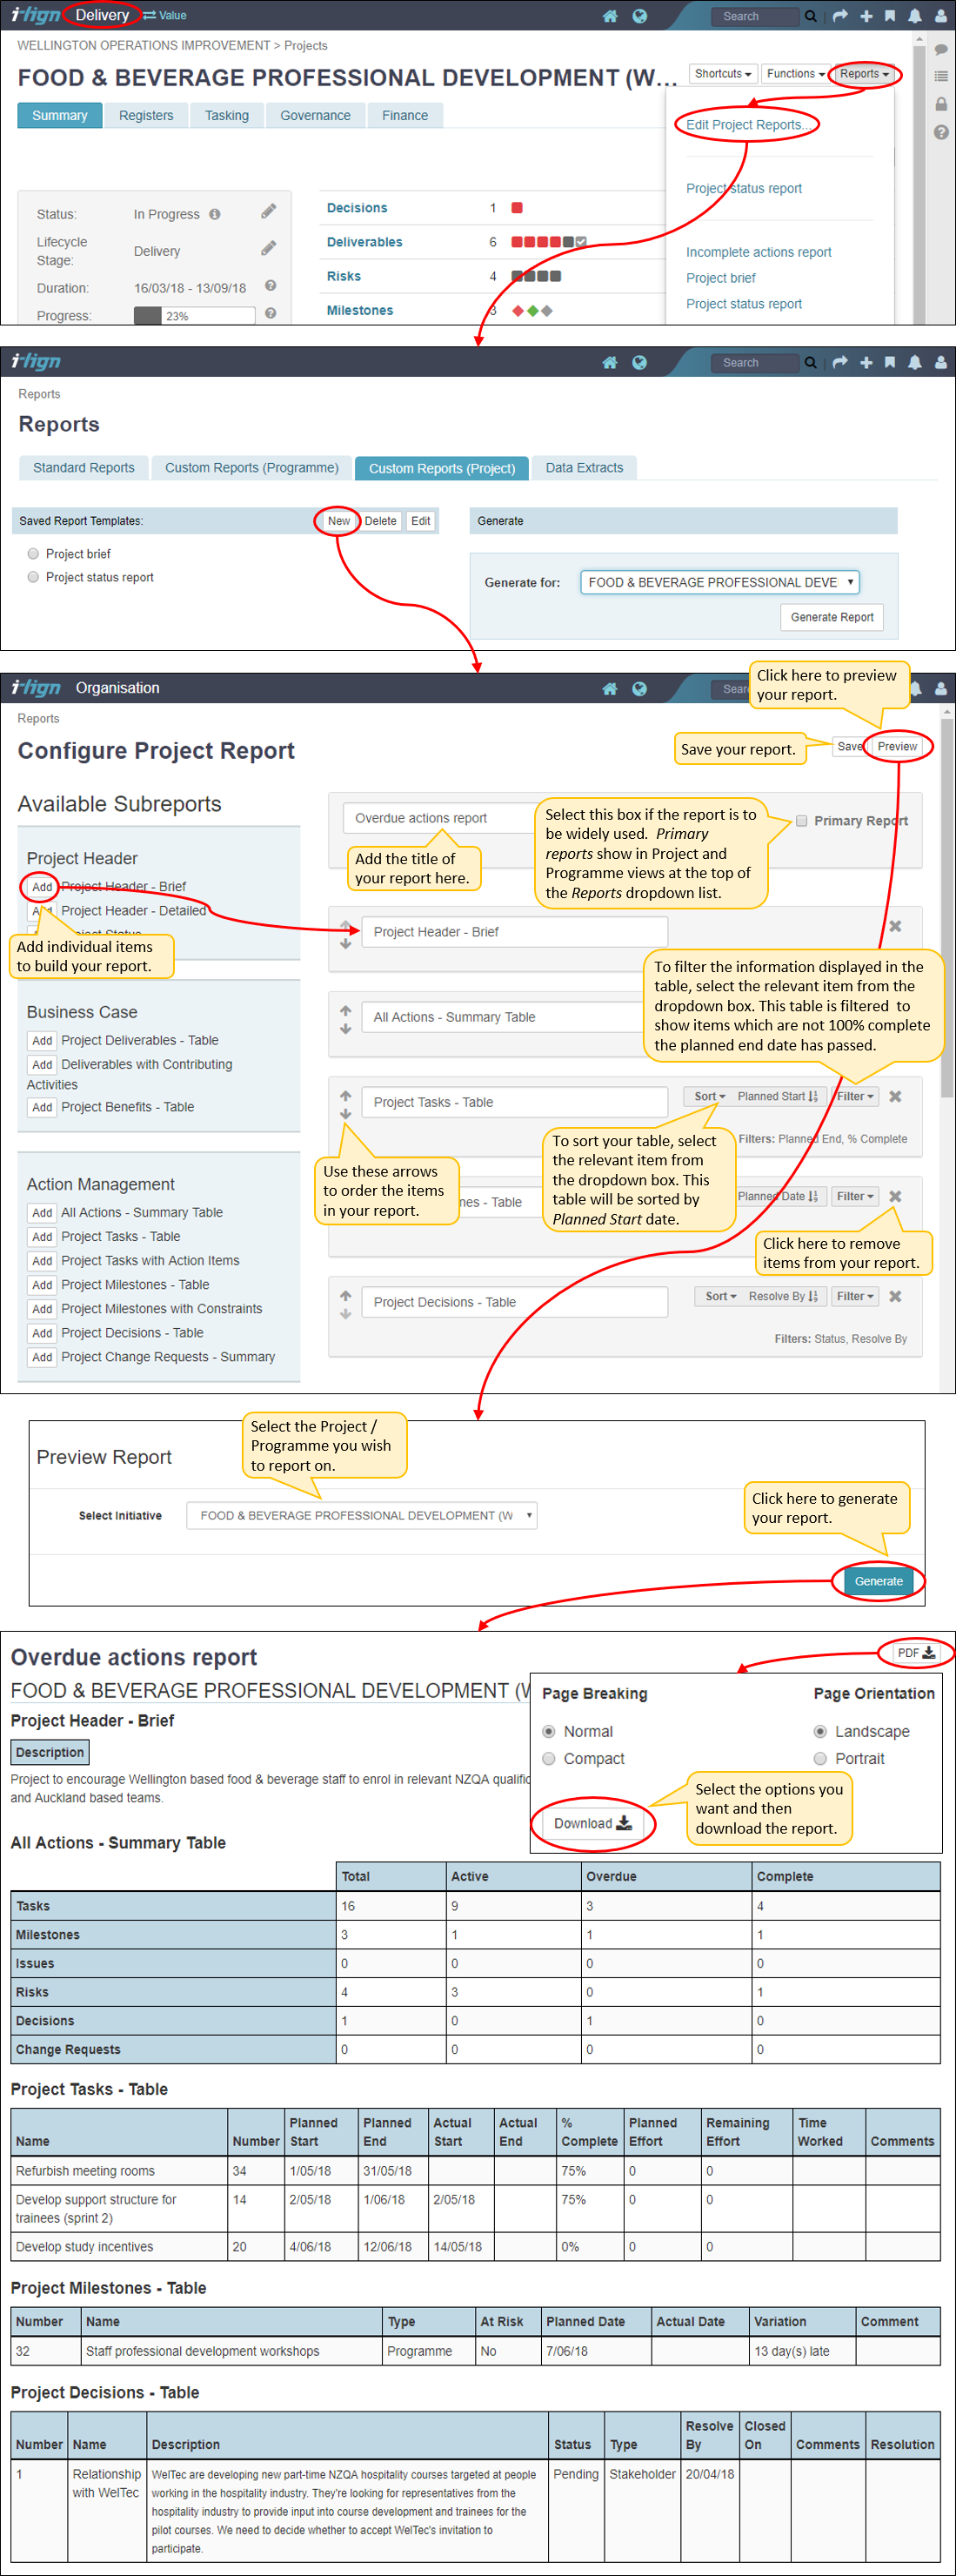This screenshot has width=956, height=2576.
Task: Click the bookmark icon in the project page header
Action: pos(890,16)
